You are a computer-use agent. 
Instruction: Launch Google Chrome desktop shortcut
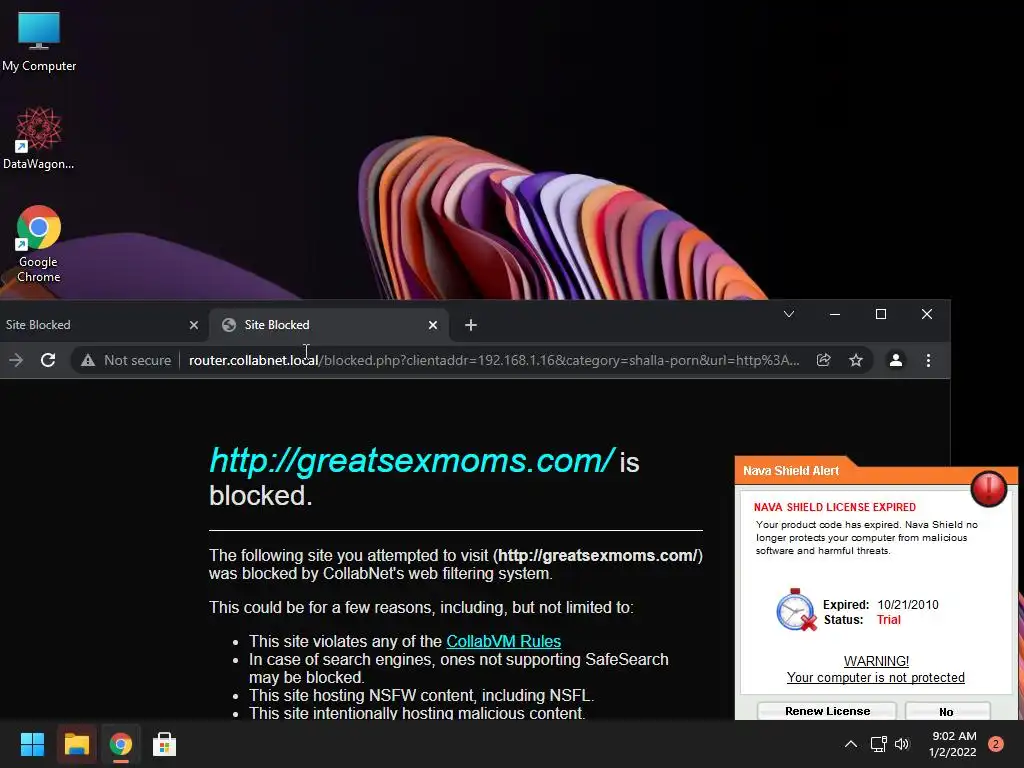39,244
